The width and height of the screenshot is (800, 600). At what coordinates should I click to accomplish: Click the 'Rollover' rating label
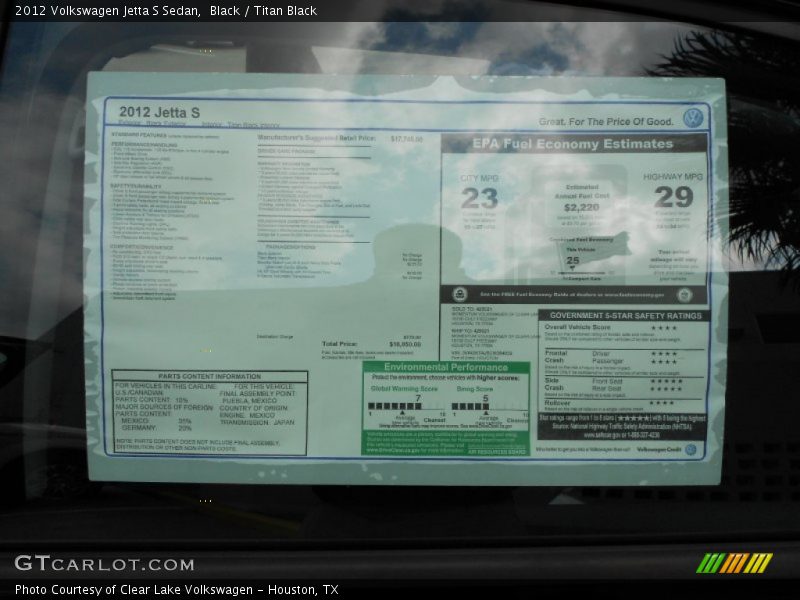click(557, 403)
